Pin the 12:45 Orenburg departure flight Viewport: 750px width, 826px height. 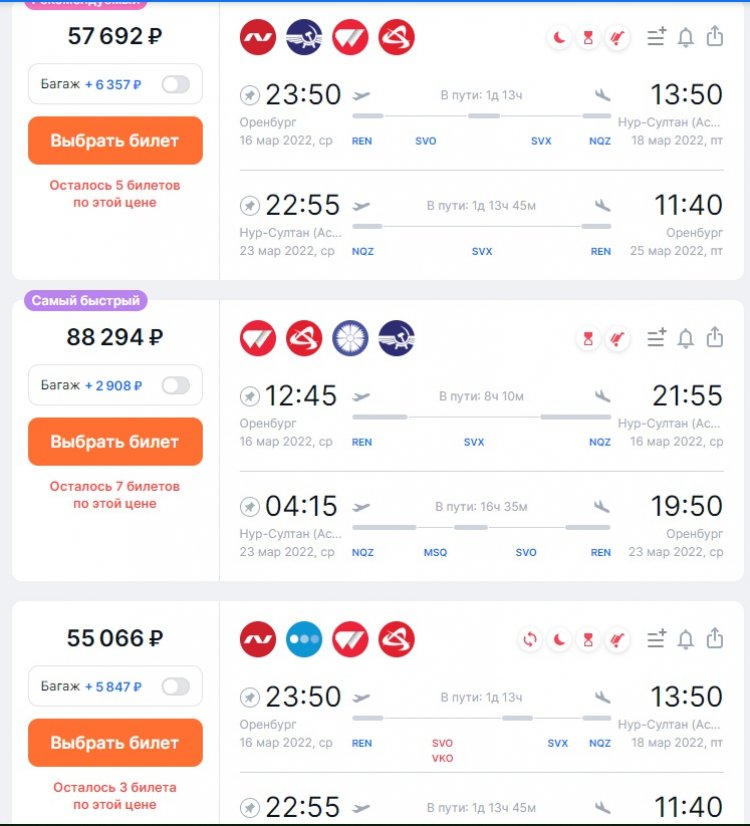click(250, 396)
